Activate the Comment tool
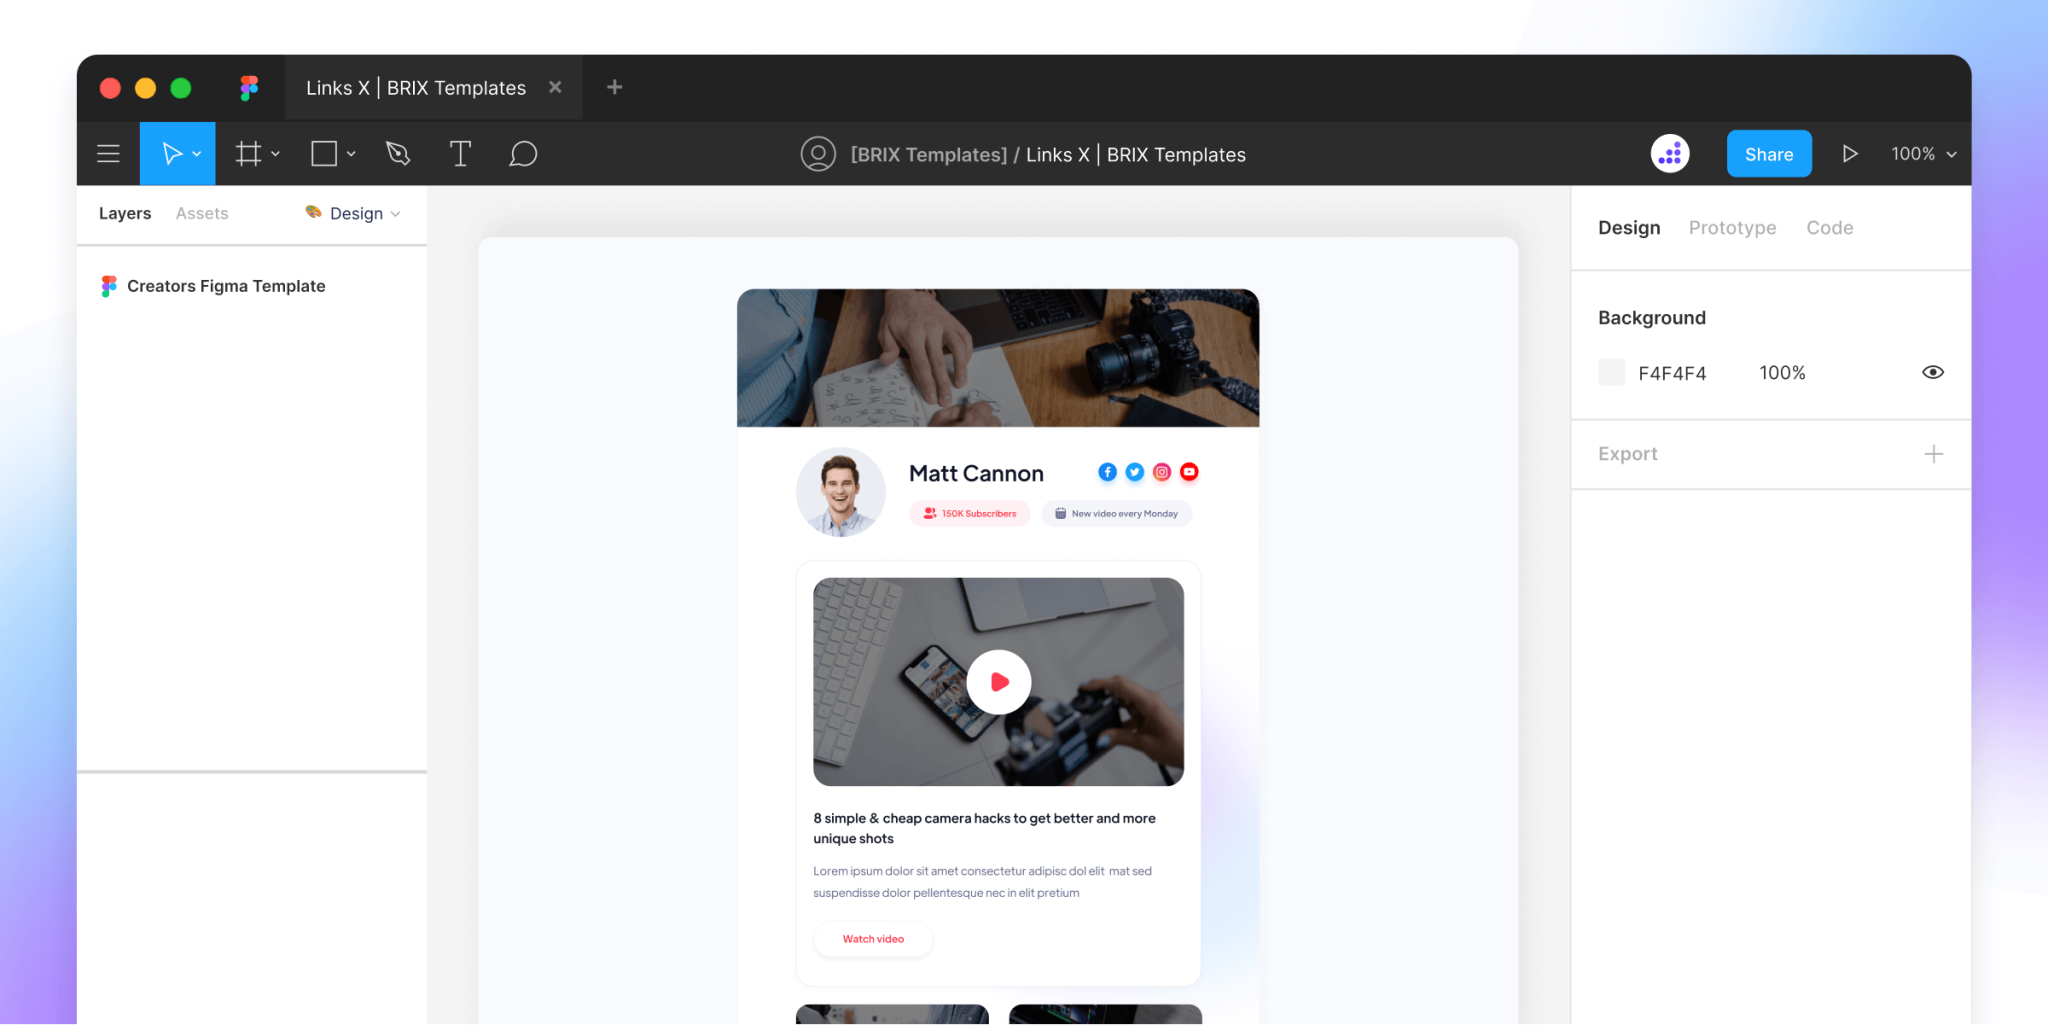This screenshot has height=1025, width=2048. point(523,153)
